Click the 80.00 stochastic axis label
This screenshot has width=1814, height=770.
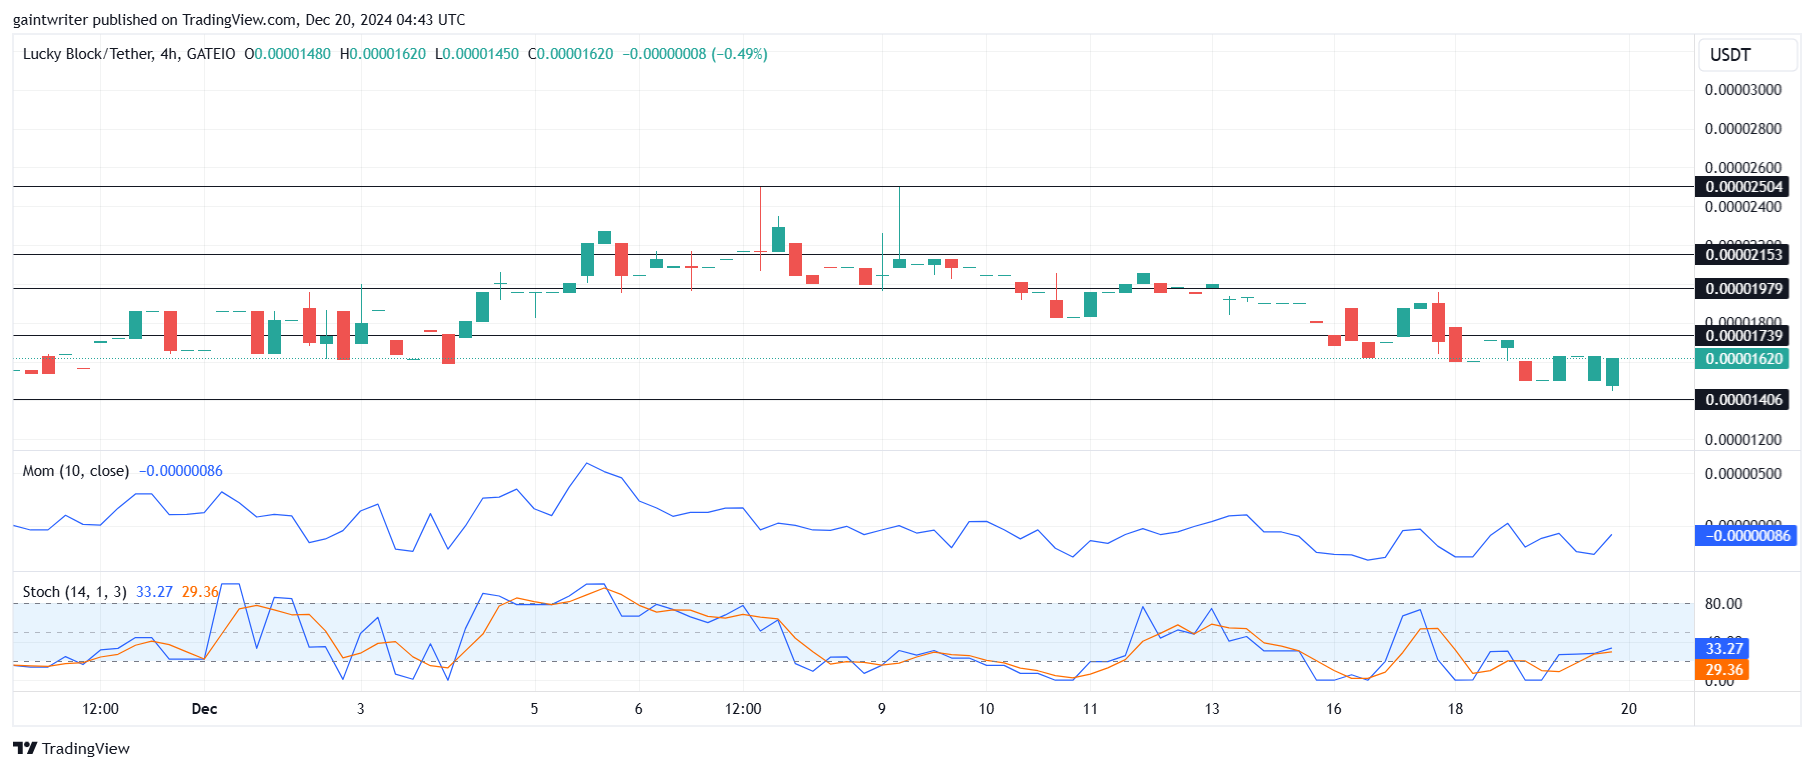(x=1723, y=604)
